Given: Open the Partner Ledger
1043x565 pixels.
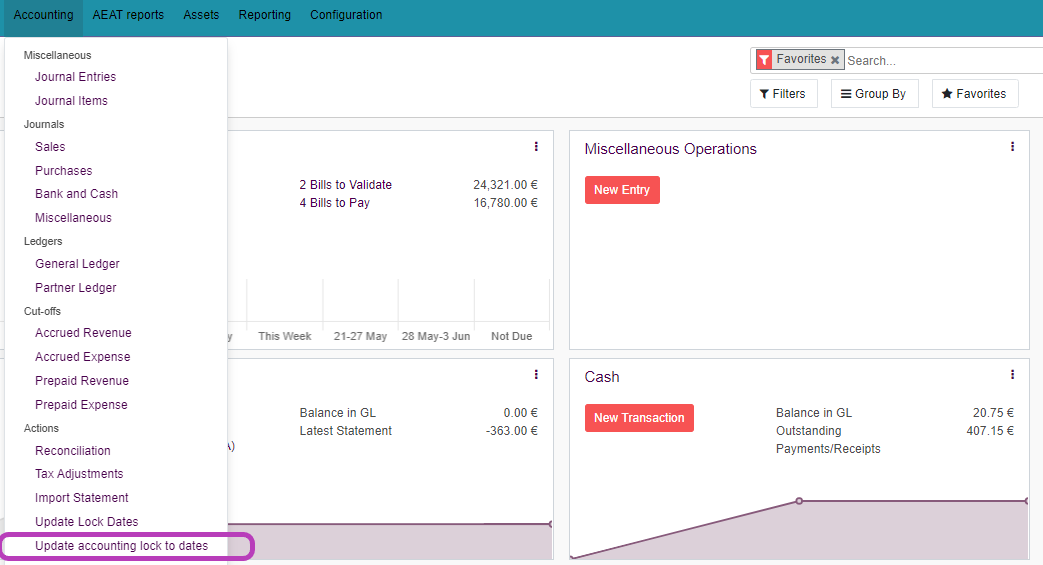Looking at the screenshot, I should (75, 287).
